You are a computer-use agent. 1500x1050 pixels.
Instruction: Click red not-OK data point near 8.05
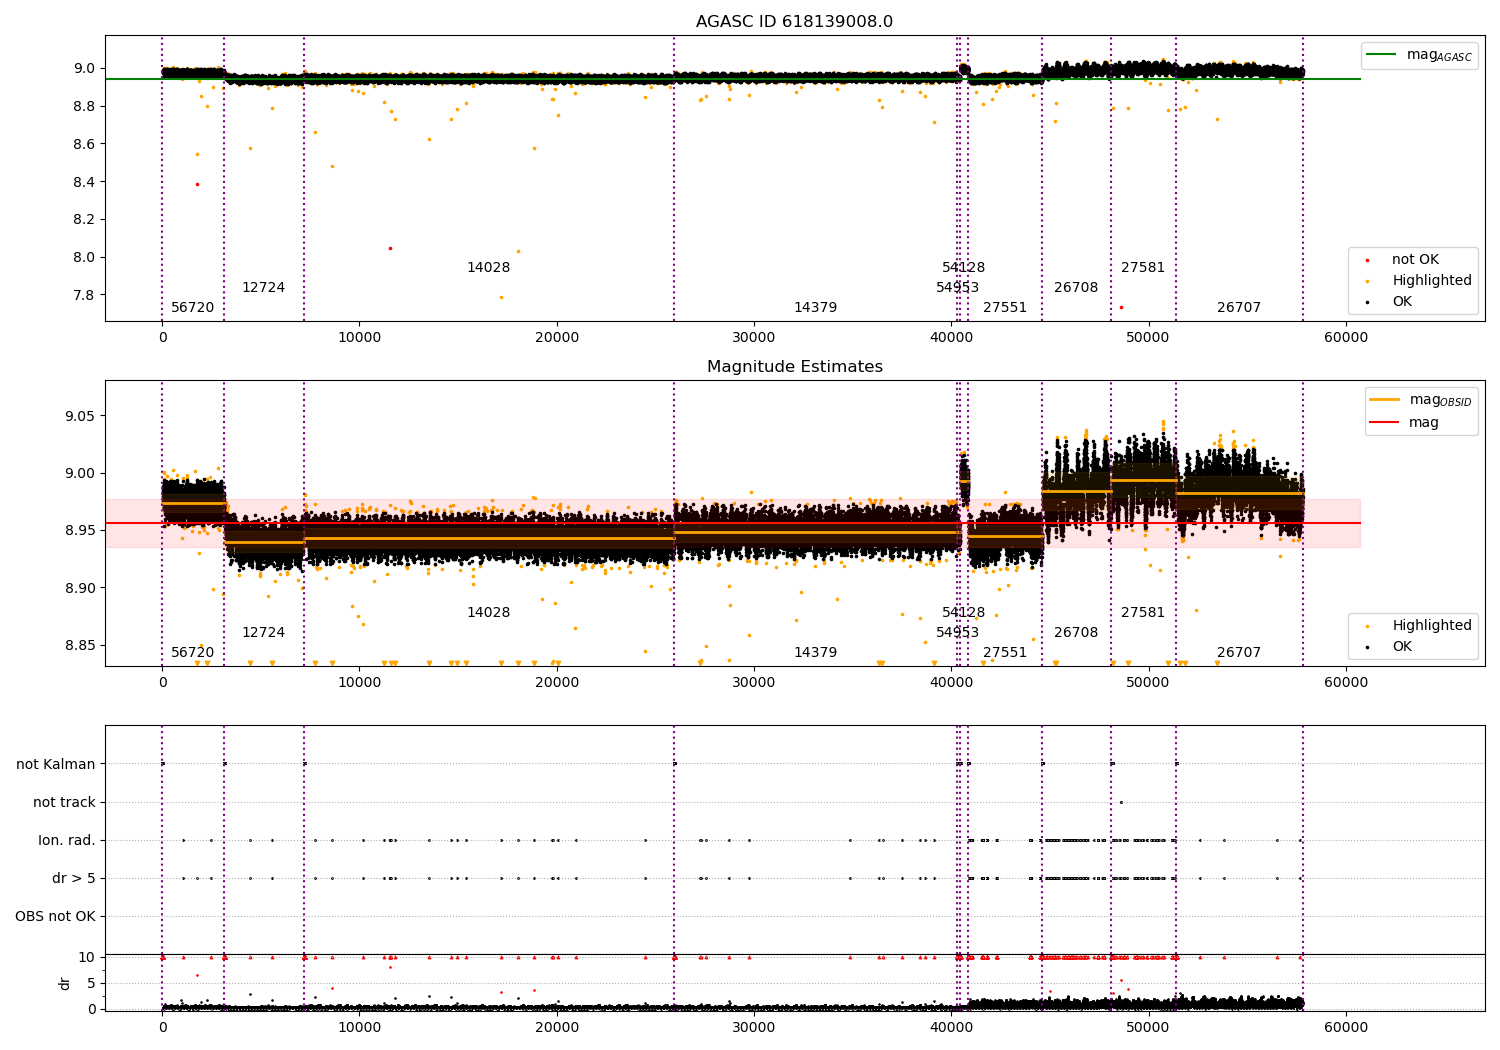(390, 248)
